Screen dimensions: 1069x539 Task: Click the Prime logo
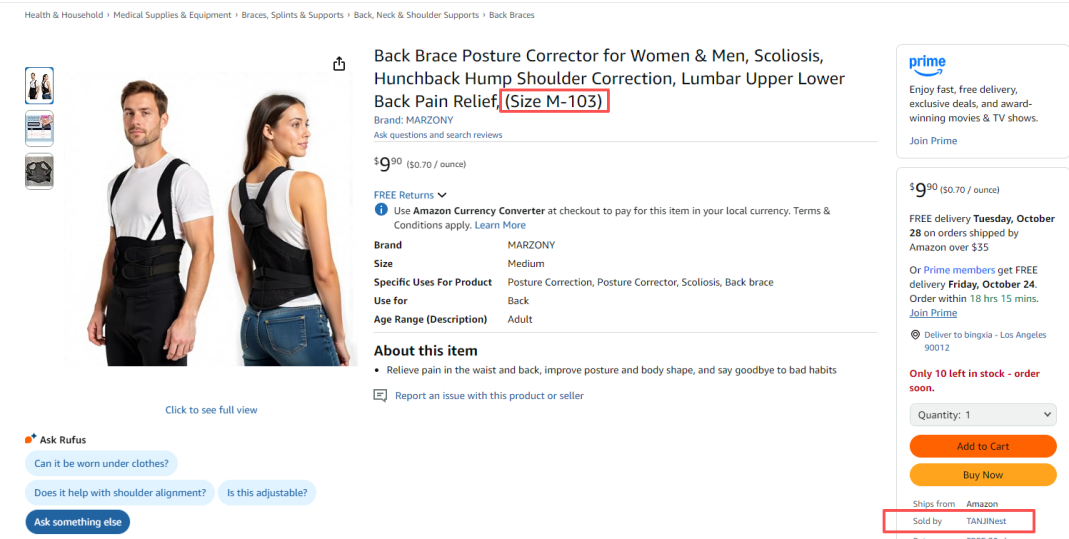[x=927, y=65]
